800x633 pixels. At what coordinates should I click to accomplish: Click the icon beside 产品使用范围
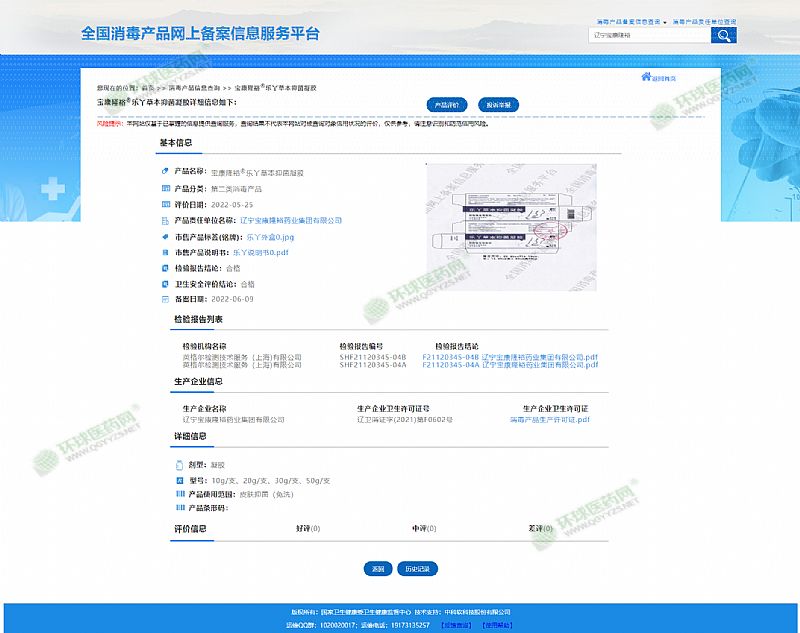(180, 494)
